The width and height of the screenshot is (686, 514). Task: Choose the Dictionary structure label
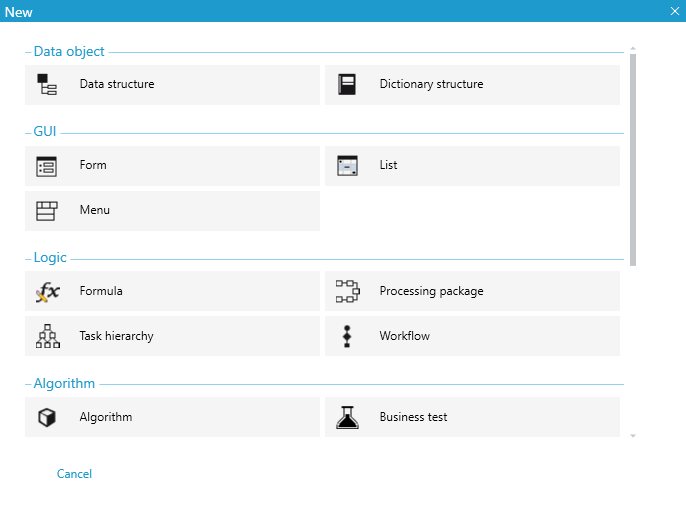coord(431,84)
